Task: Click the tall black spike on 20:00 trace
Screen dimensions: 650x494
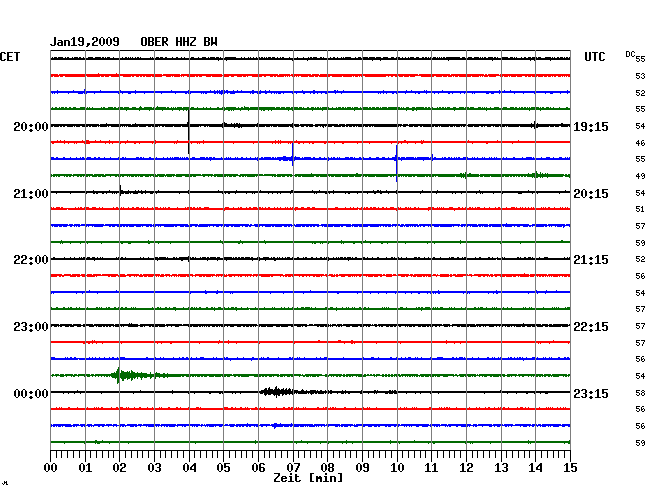Action: (x=189, y=131)
